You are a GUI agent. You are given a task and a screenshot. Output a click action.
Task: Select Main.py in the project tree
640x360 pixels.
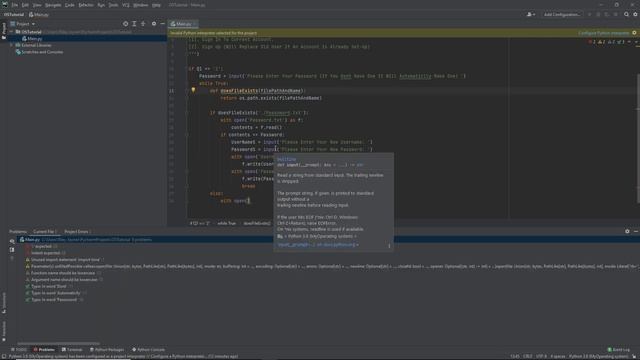tap(32, 39)
